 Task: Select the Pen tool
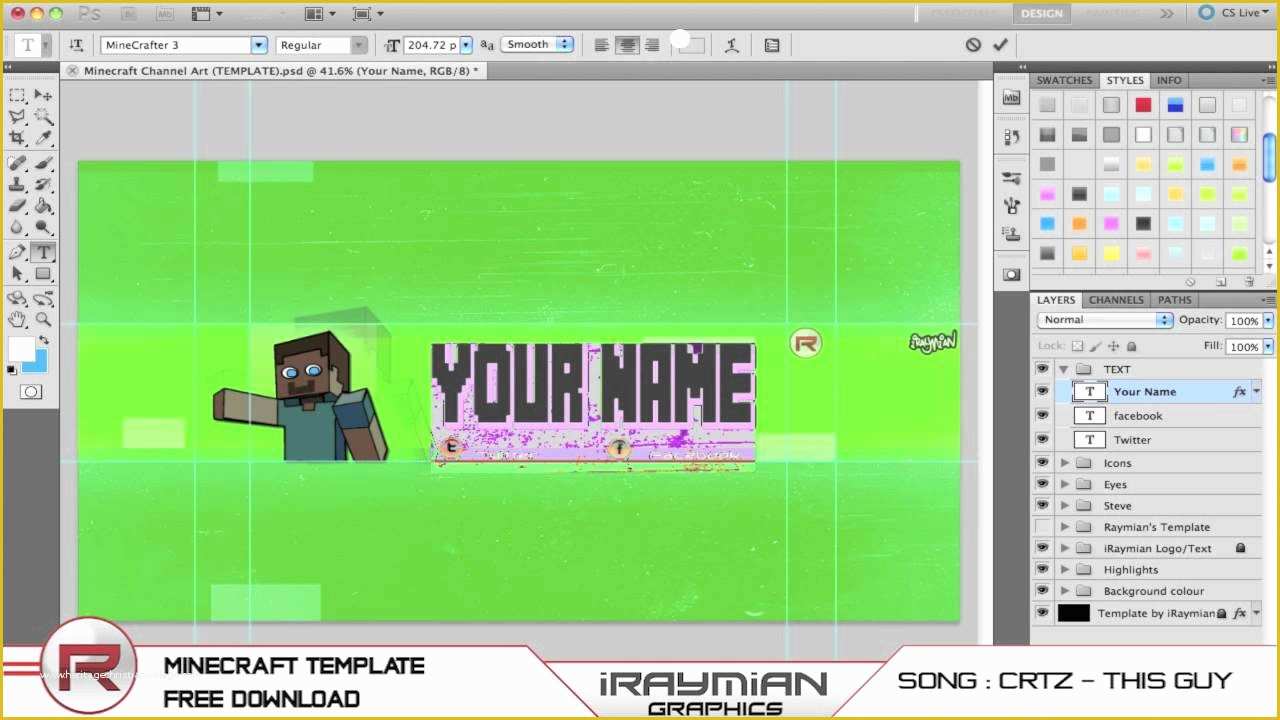click(x=17, y=252)
